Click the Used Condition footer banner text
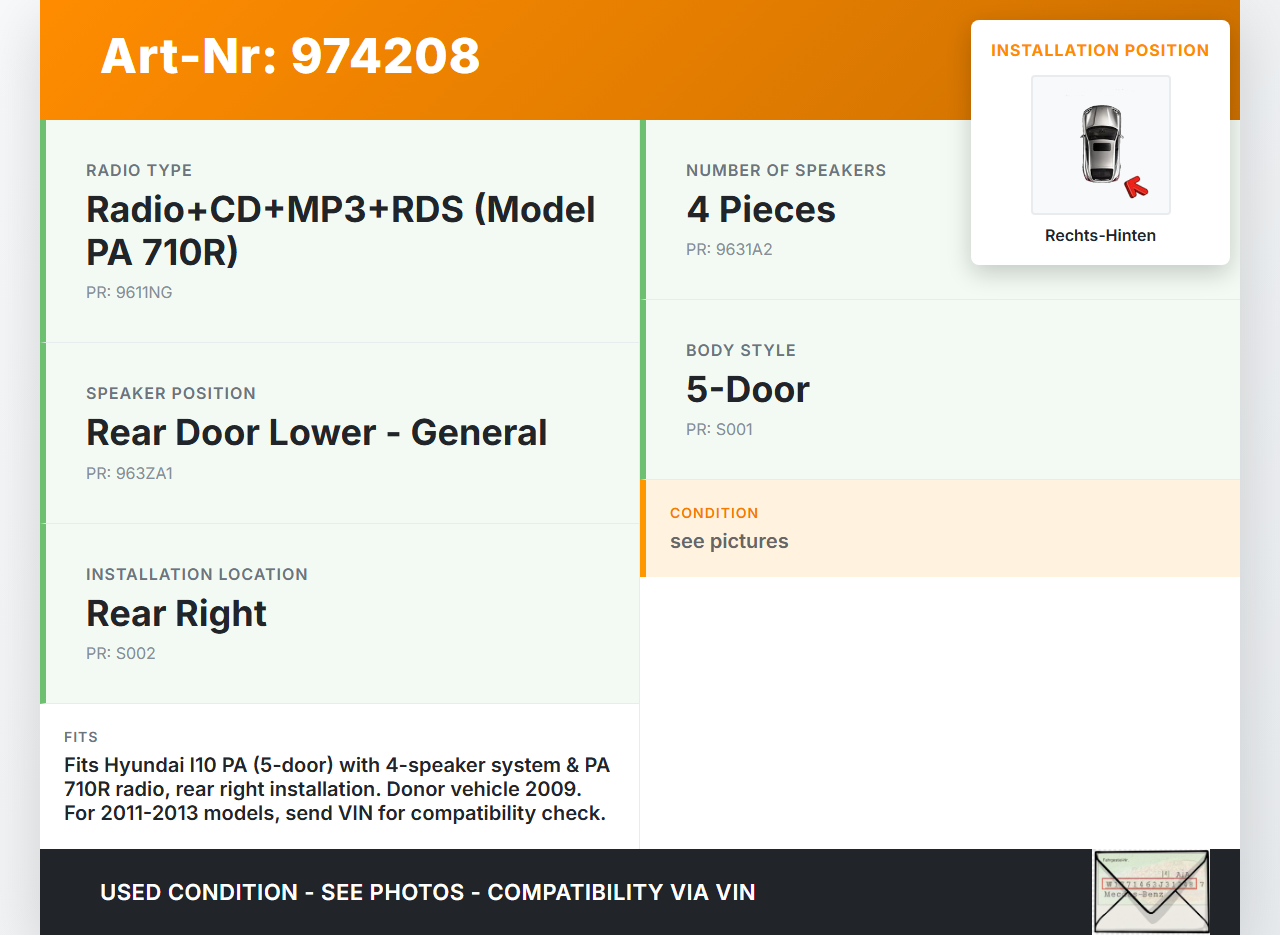The height and width of the screenshot is (935, 1280). point(427,892)
